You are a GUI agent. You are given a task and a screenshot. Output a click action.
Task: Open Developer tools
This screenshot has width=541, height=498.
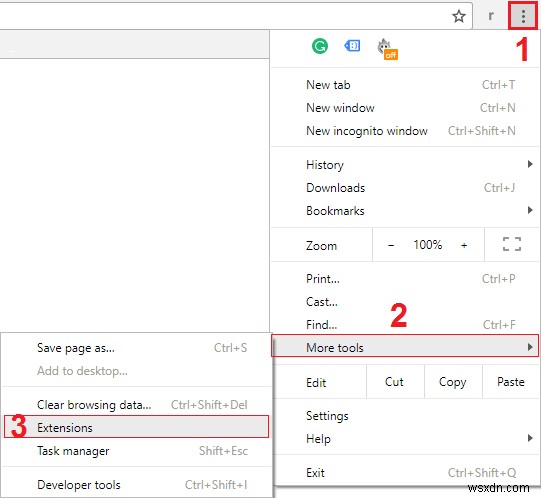point(137,485)
